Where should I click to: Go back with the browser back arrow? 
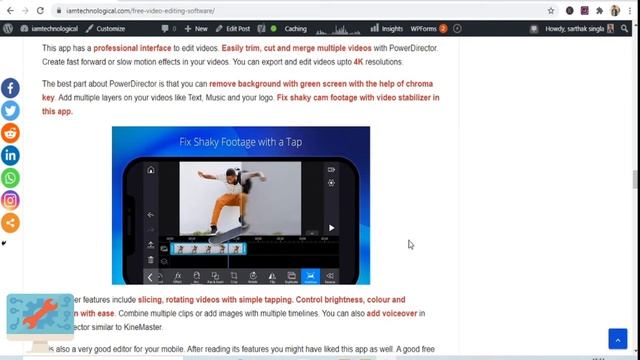[10, 11]
